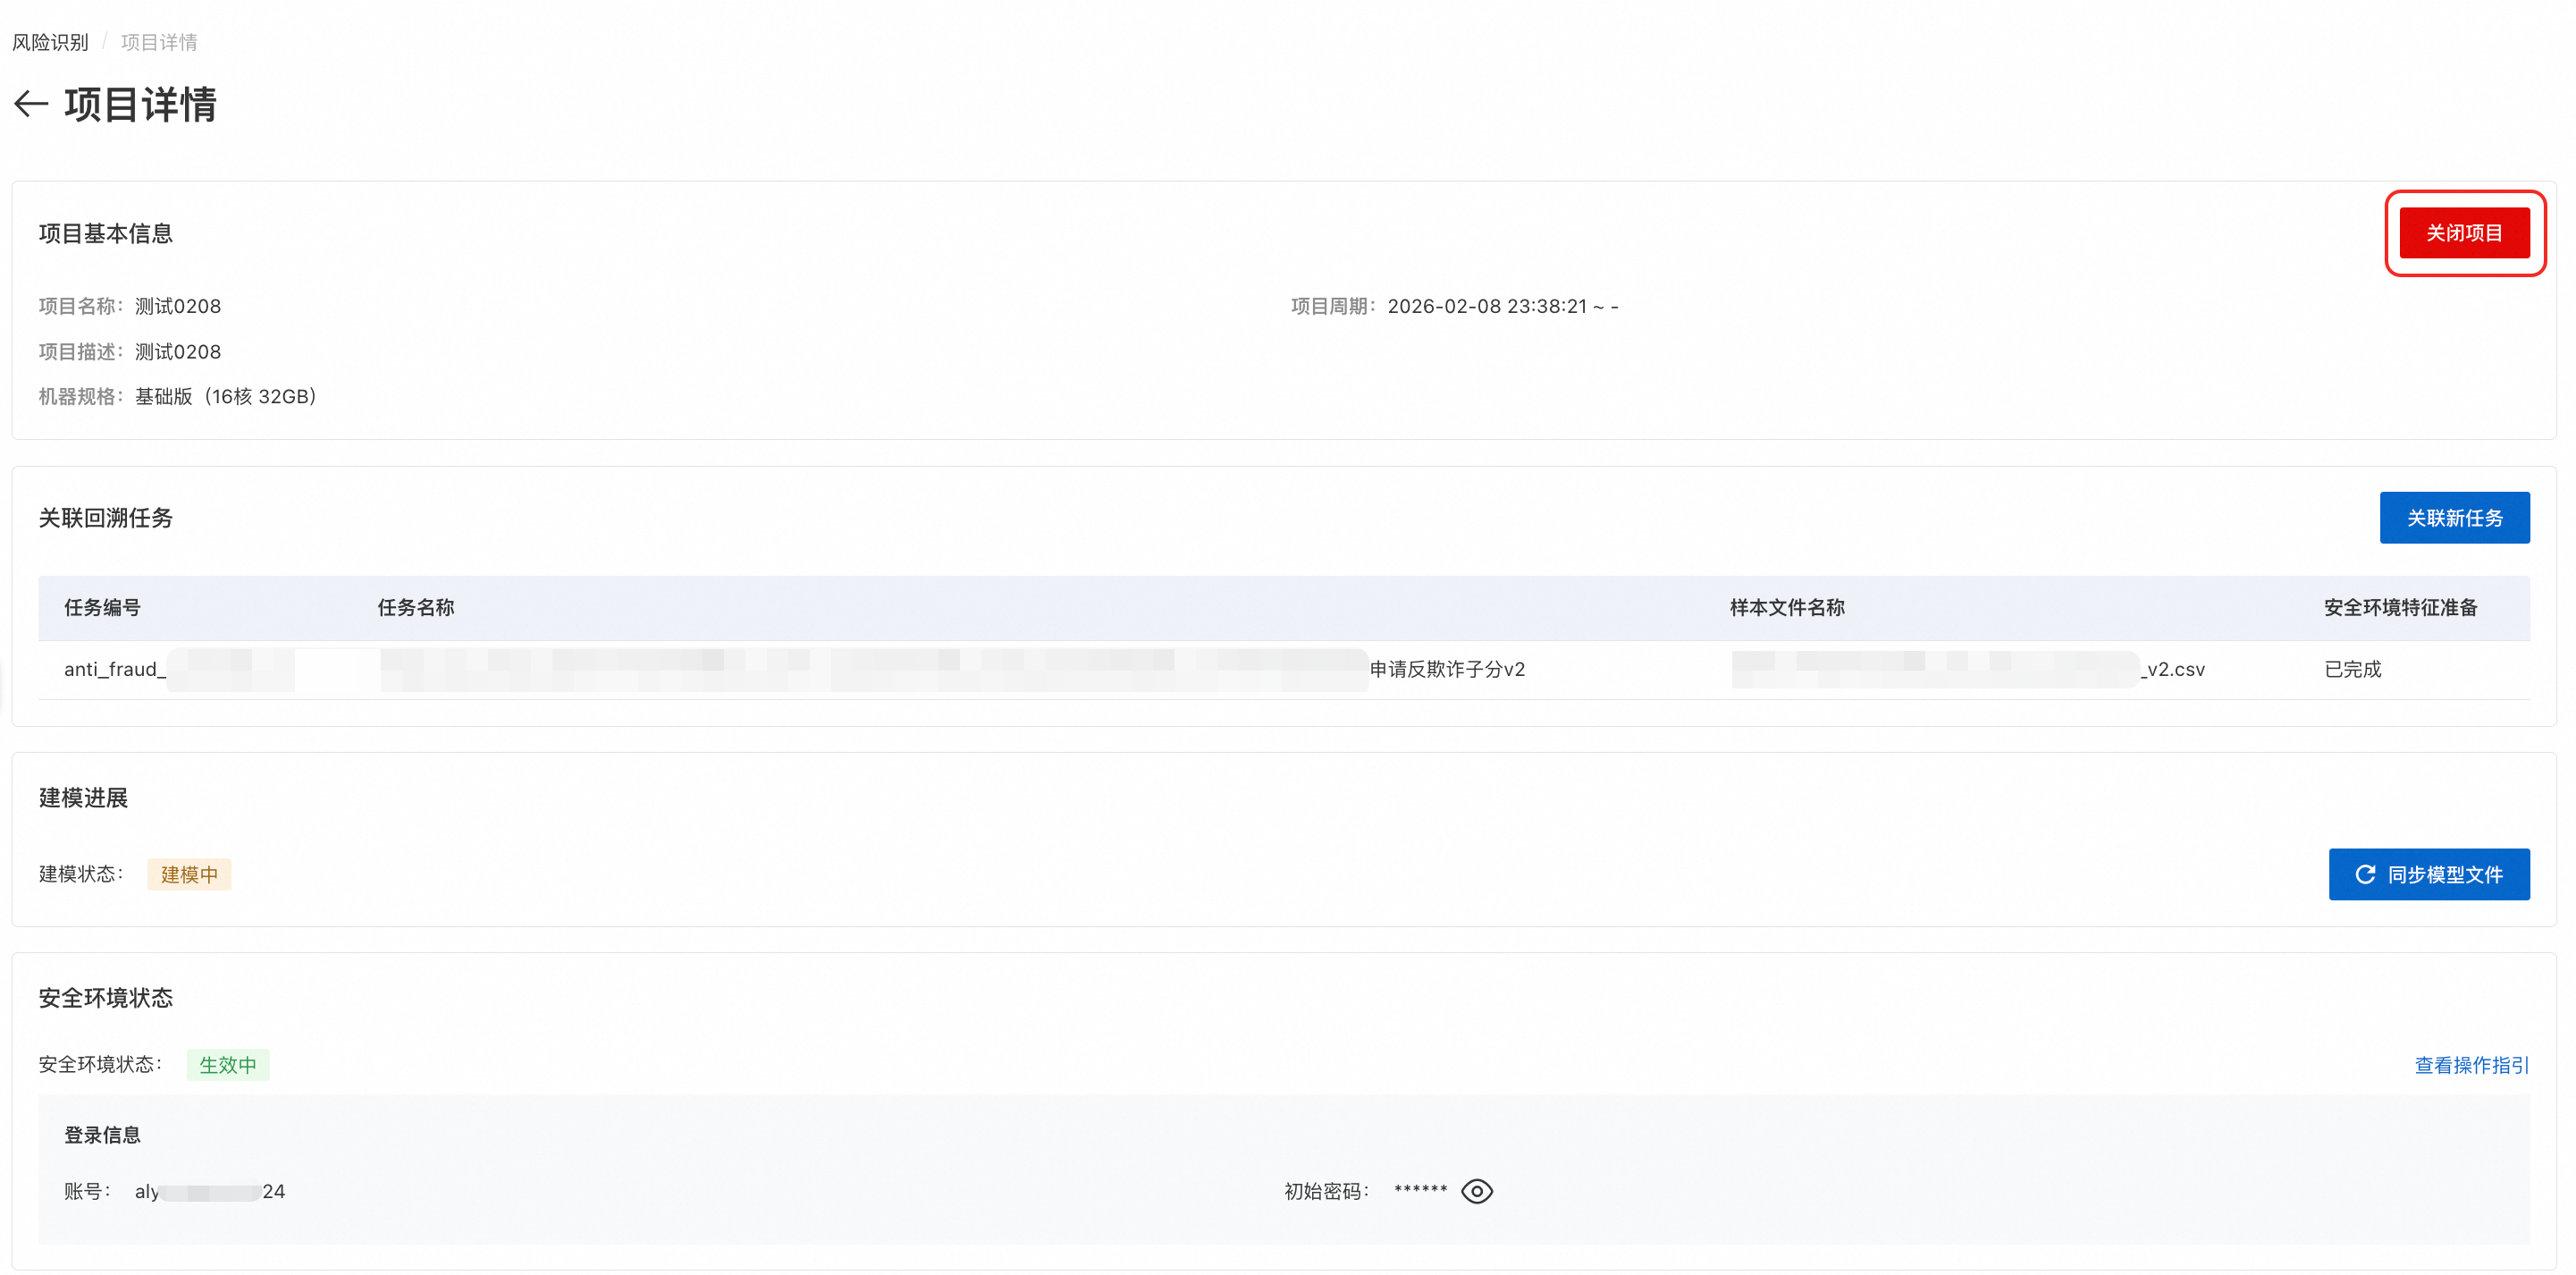
Task: Select the anti_fraud_ task number cell
Action: coord(114,669)
